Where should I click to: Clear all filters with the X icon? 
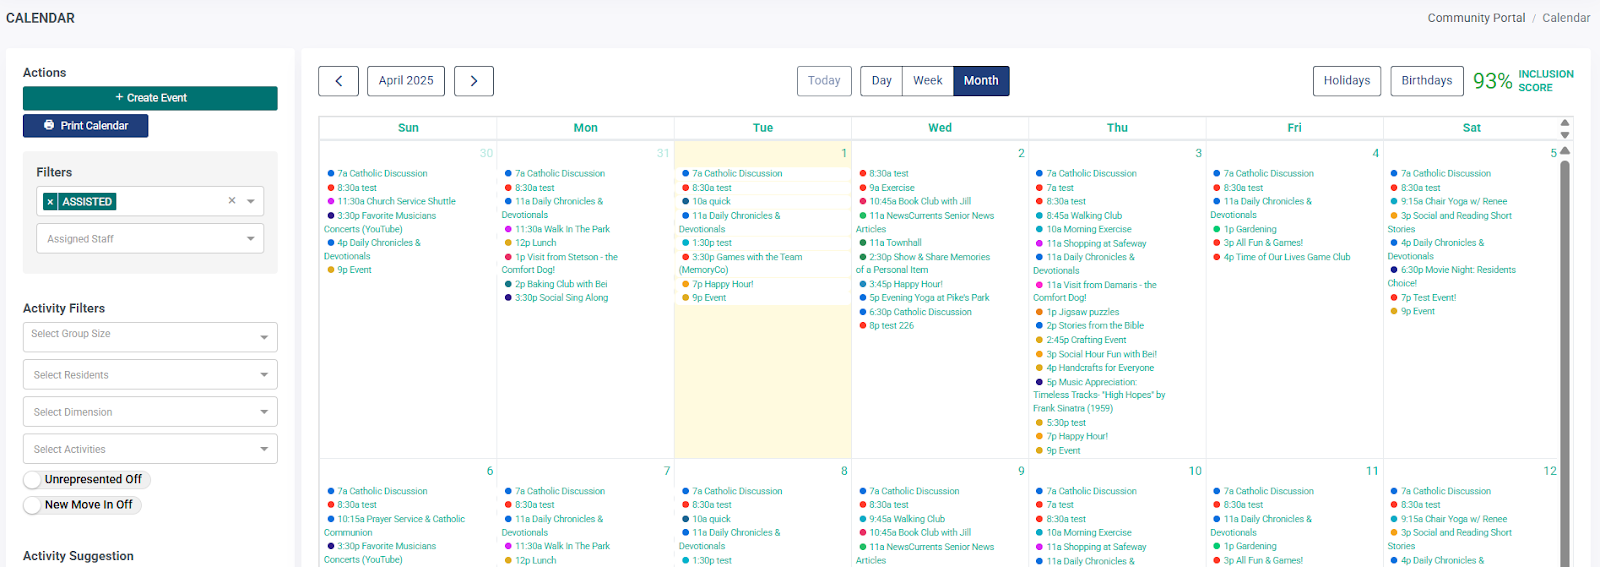pyautogui.click(x=232, y=201)
